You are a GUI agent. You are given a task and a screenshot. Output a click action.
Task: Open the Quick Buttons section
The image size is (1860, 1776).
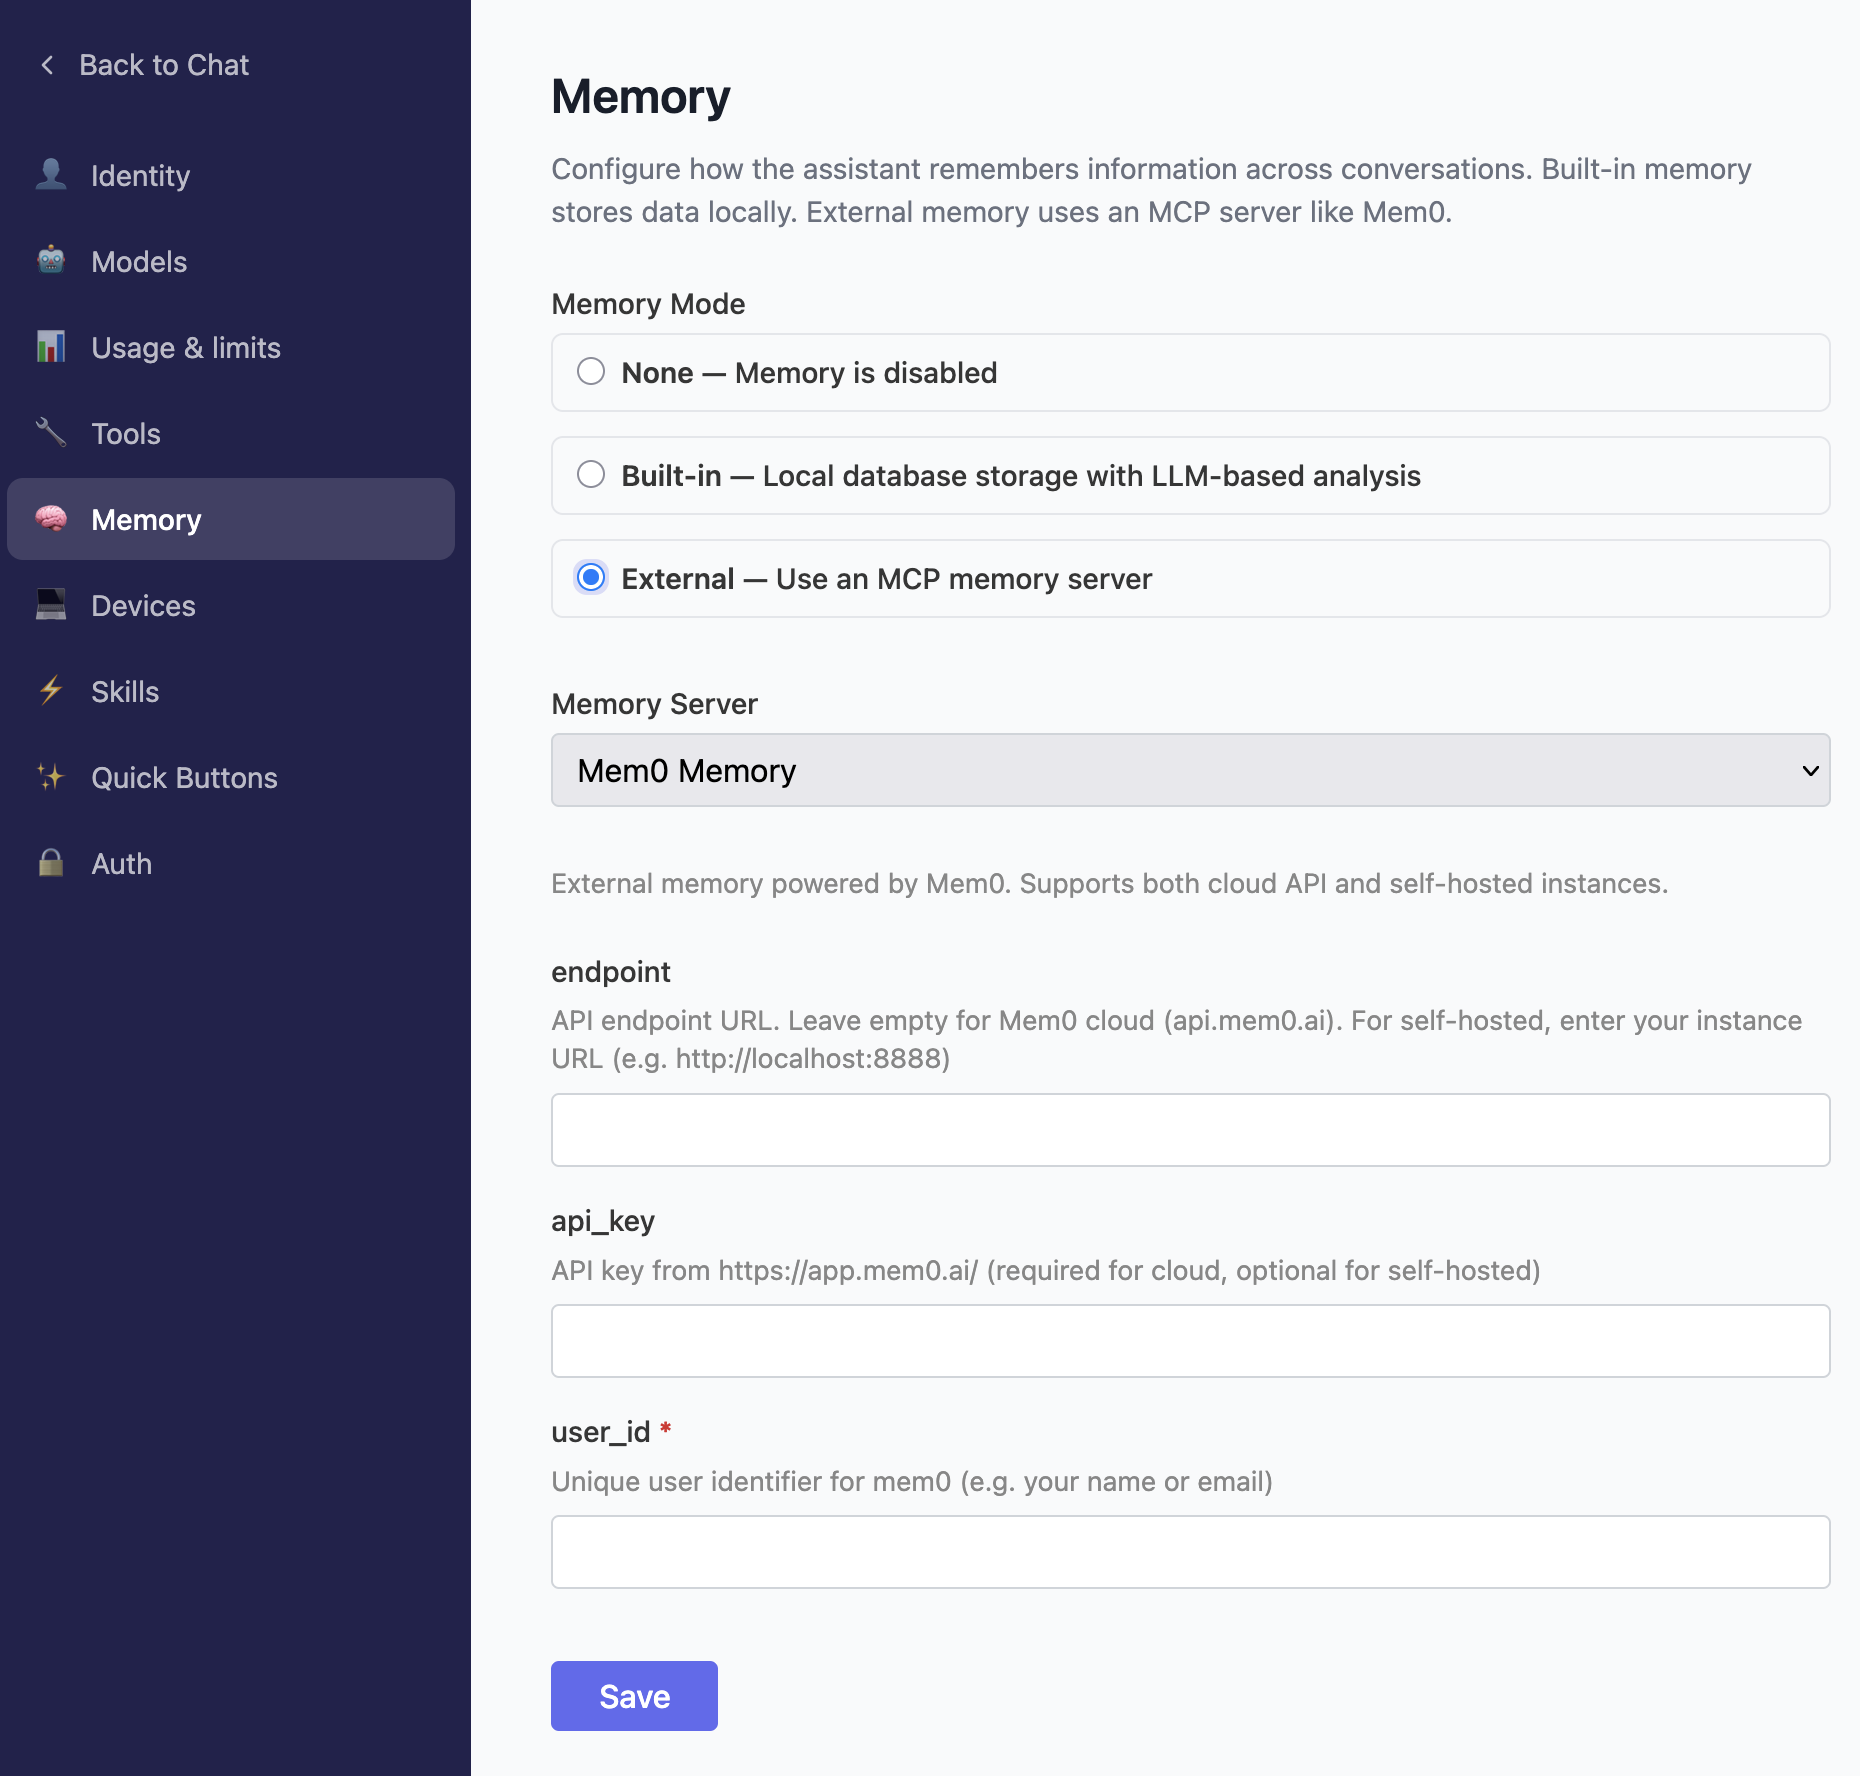coord(231,777)
